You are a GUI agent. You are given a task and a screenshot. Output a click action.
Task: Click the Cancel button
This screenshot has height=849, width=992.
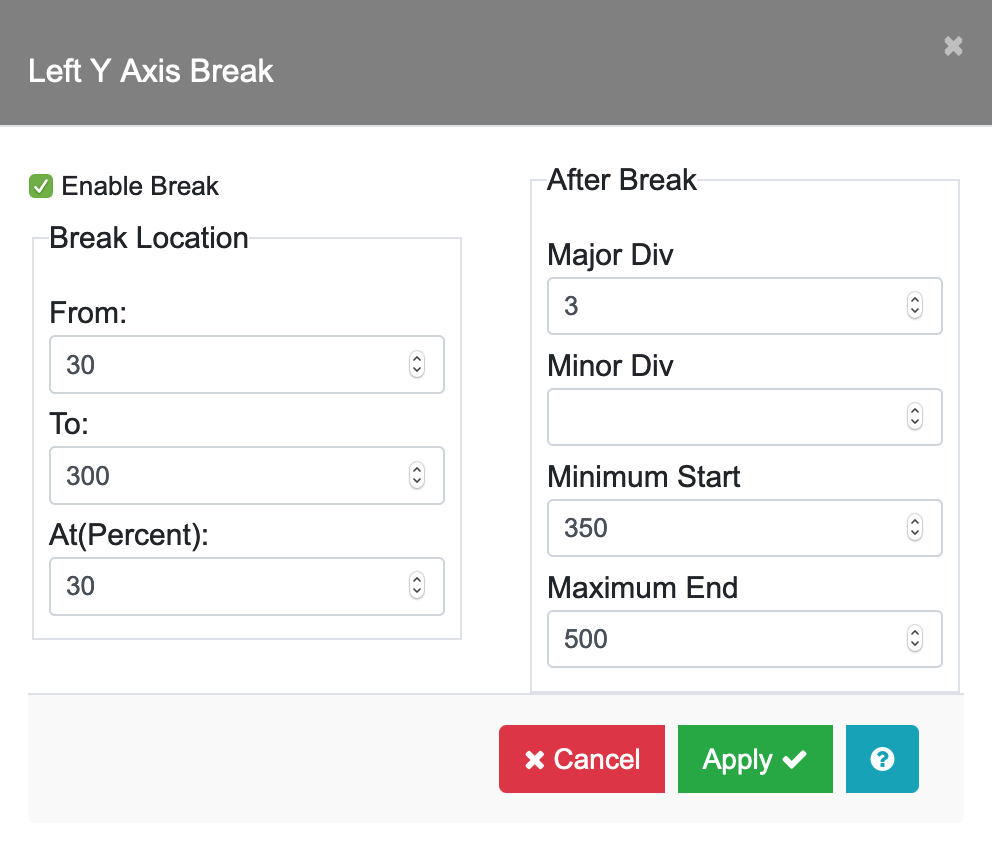click(582, 759)
